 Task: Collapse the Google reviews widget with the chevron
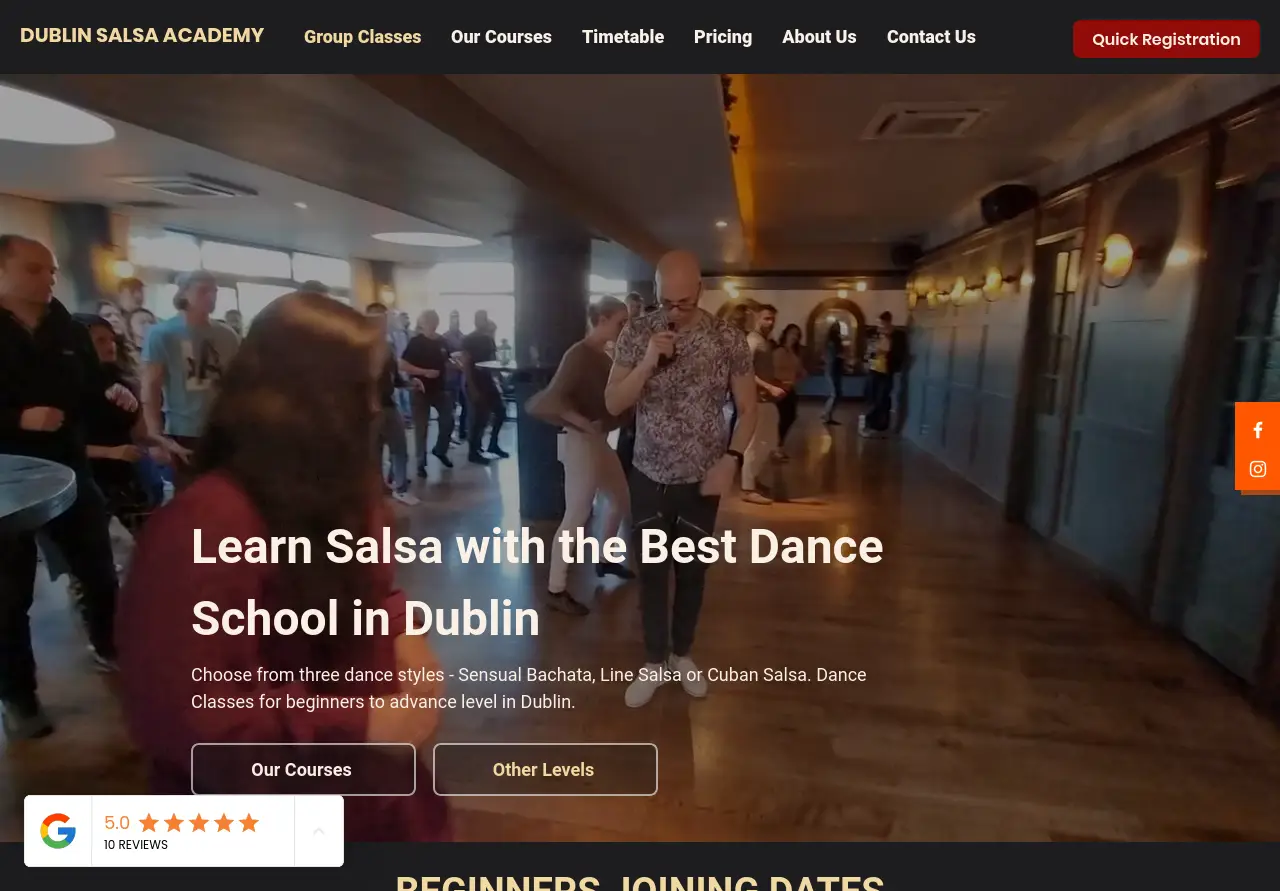tap(318, 831)
